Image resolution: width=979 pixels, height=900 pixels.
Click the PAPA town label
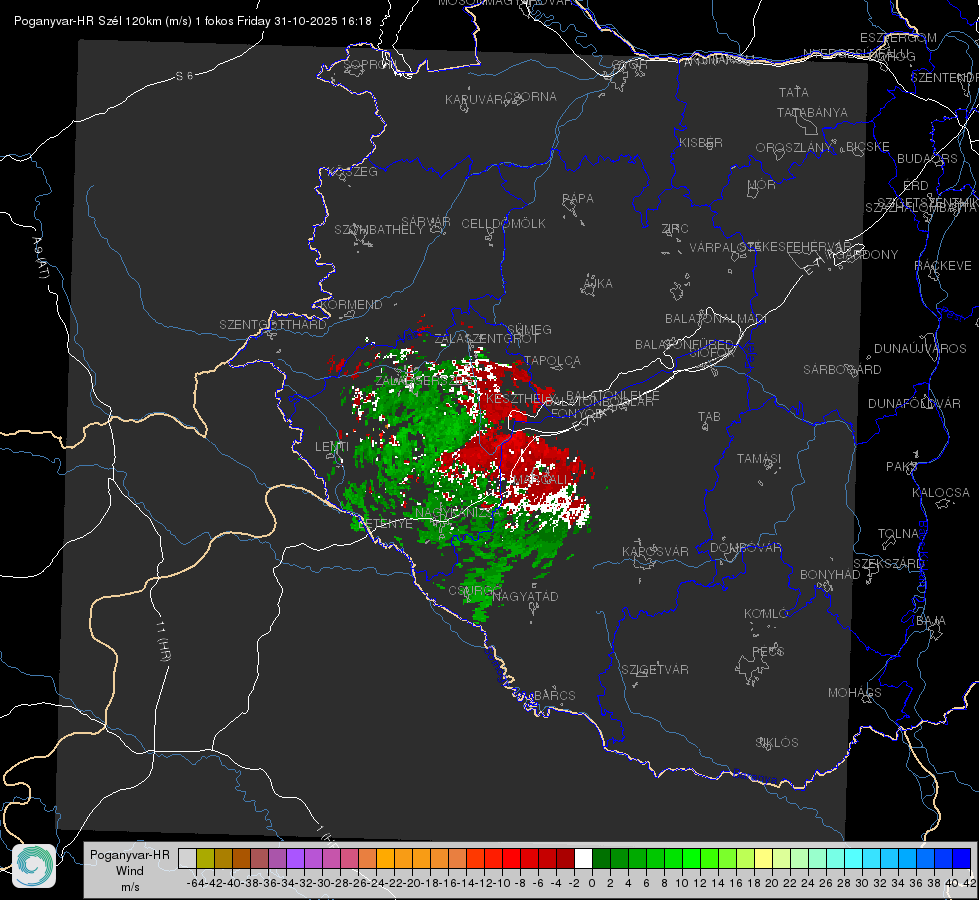pos(578,199)
